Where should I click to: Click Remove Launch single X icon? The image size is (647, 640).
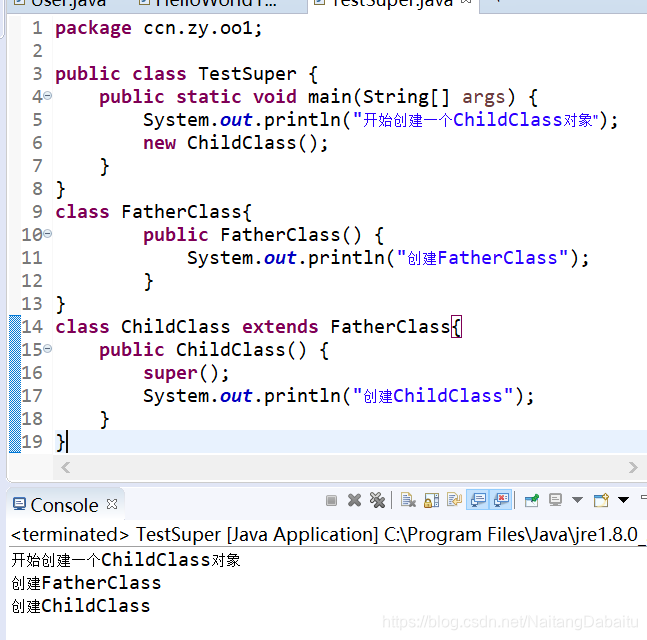point(354,500)
